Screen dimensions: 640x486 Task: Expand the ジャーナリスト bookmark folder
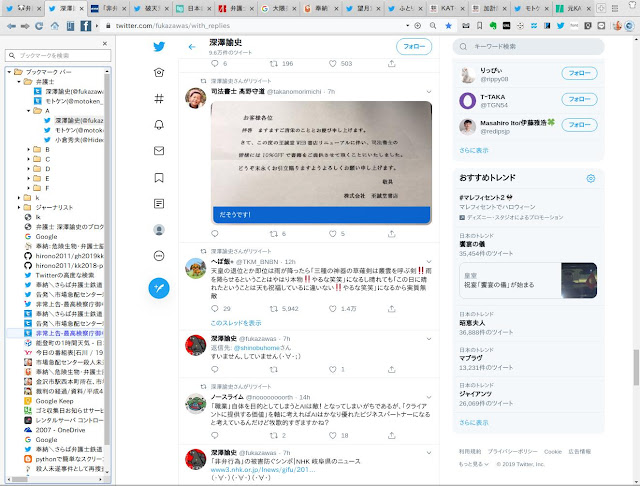tap(19, 207)
